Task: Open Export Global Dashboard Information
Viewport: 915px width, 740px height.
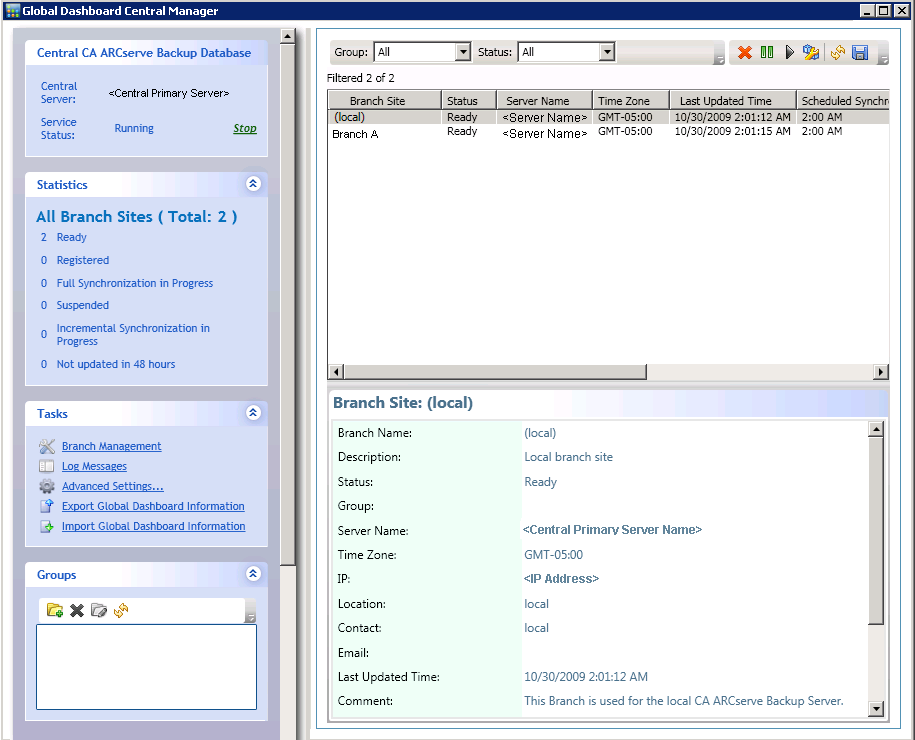Action: point(152,506)
